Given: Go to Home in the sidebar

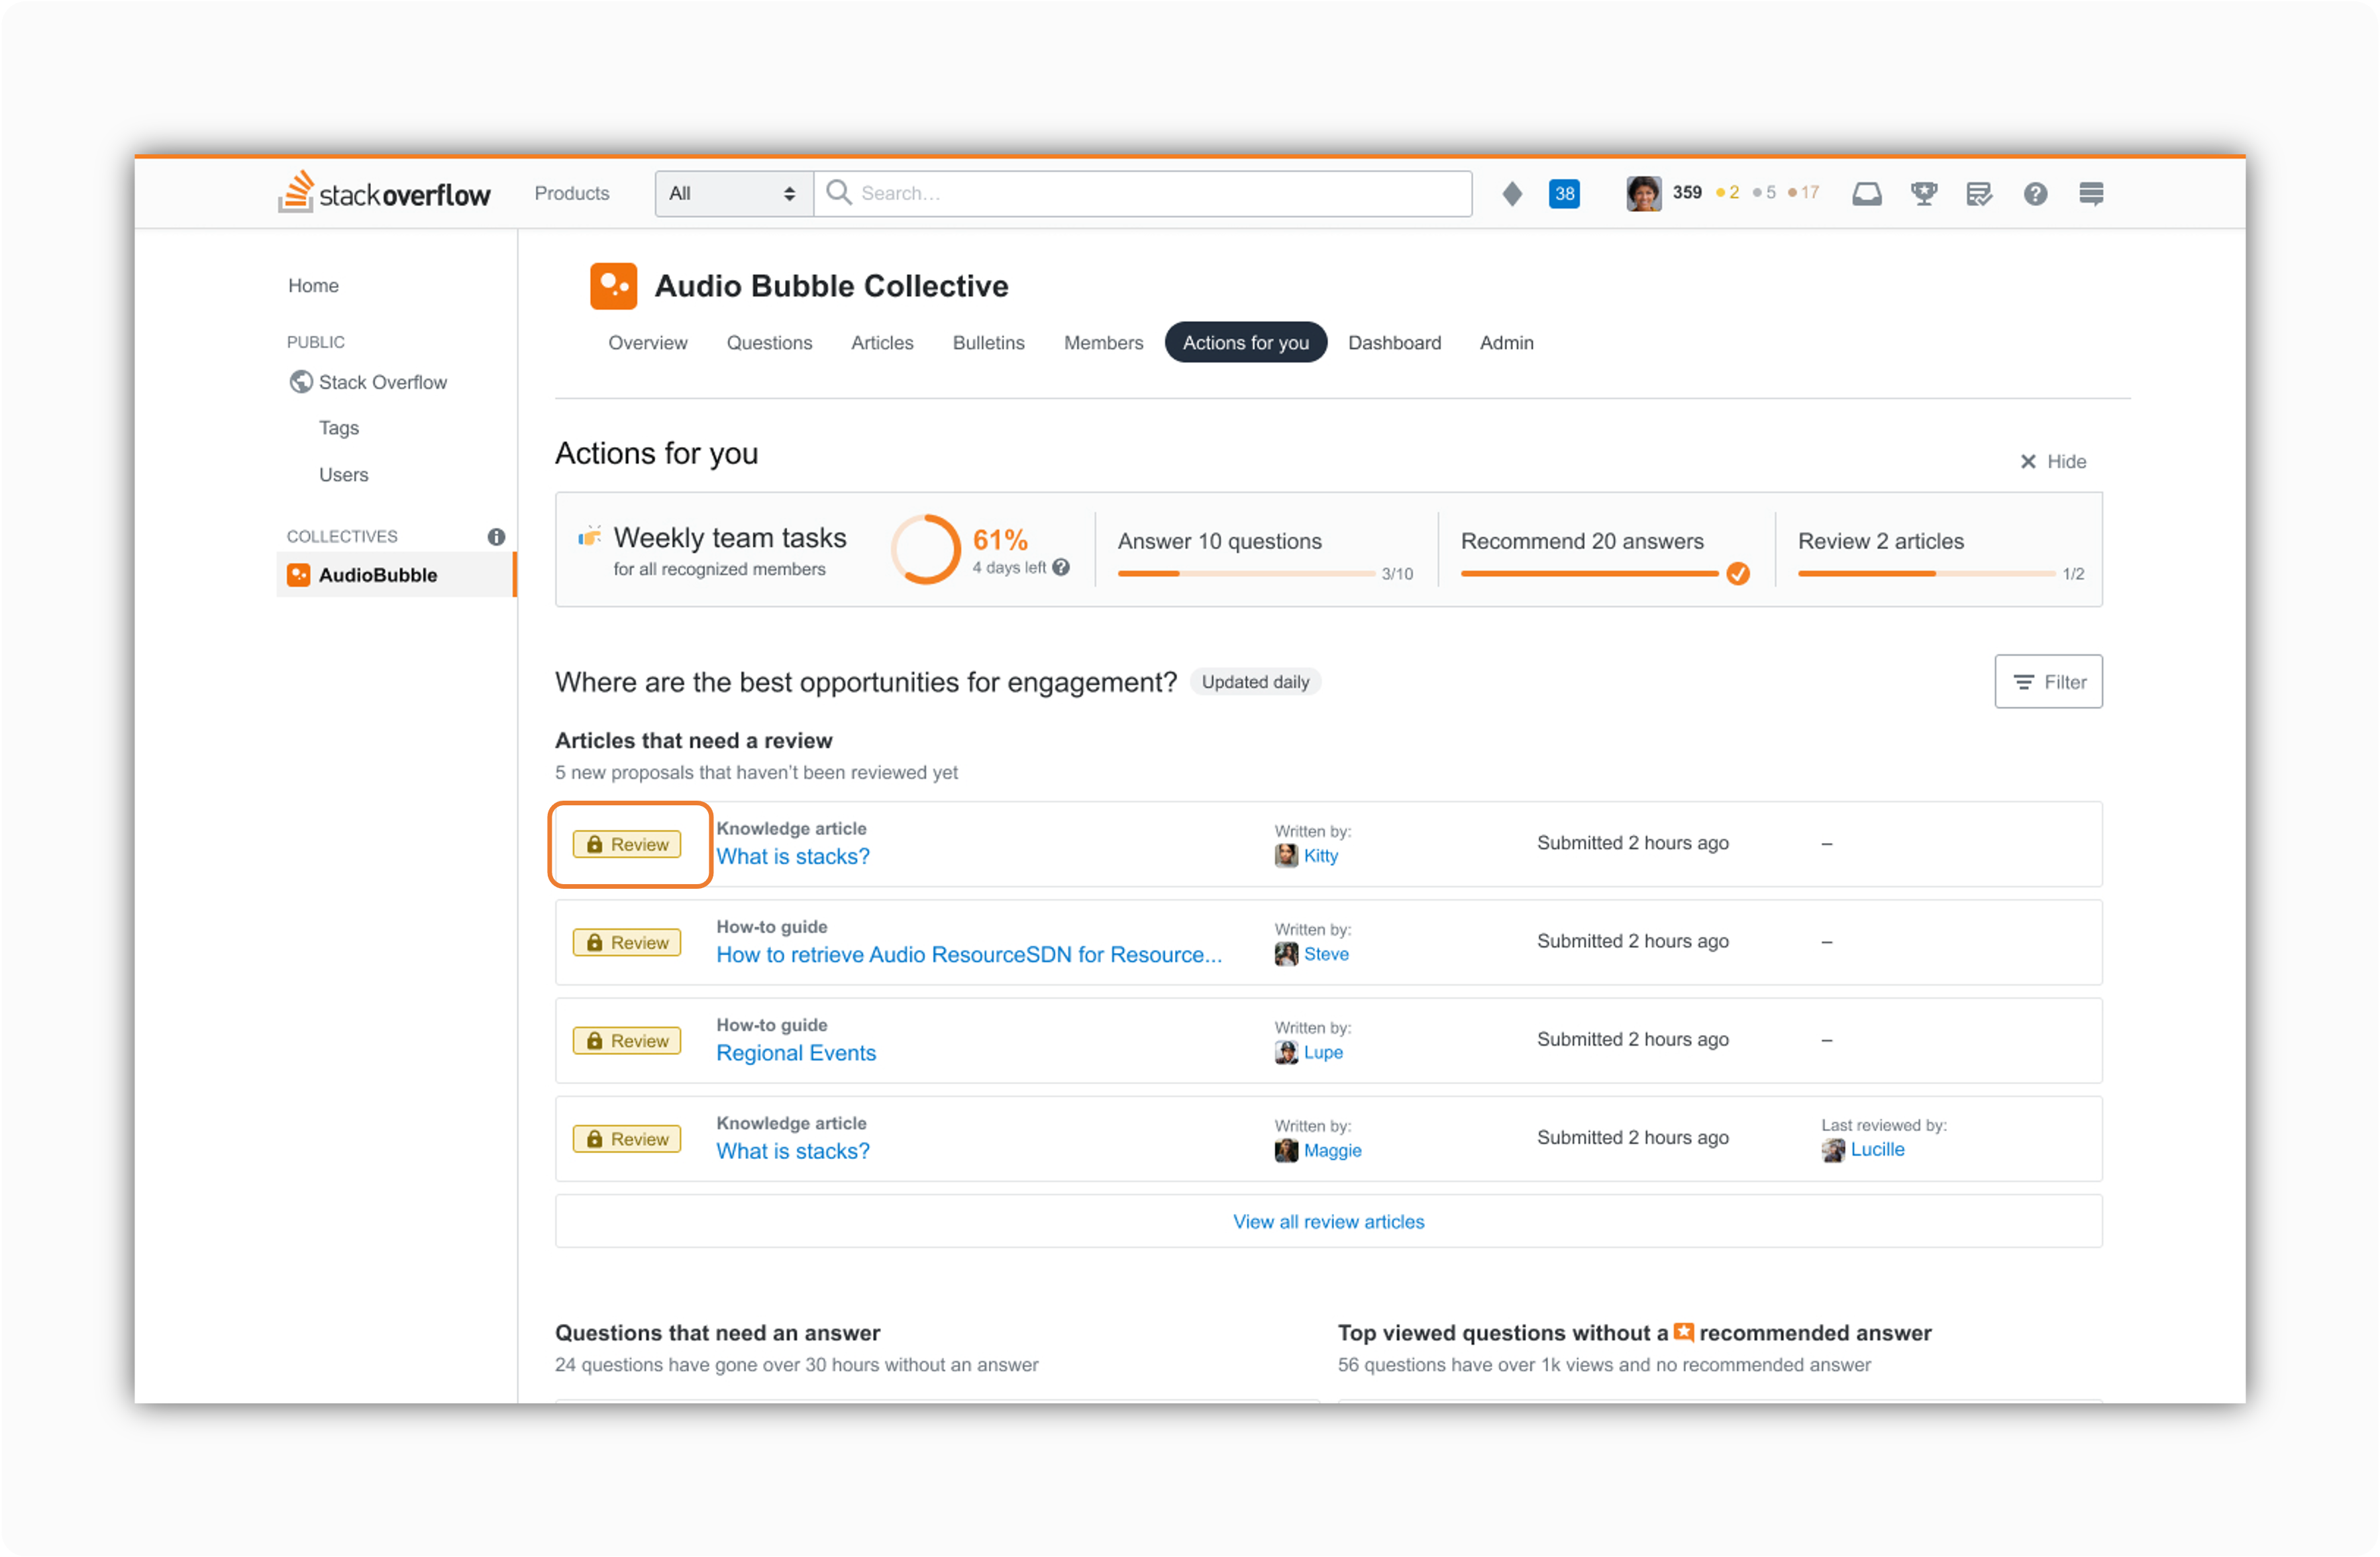Looking at the screenshot, I should pyautogui.click(x=313, y=286).
